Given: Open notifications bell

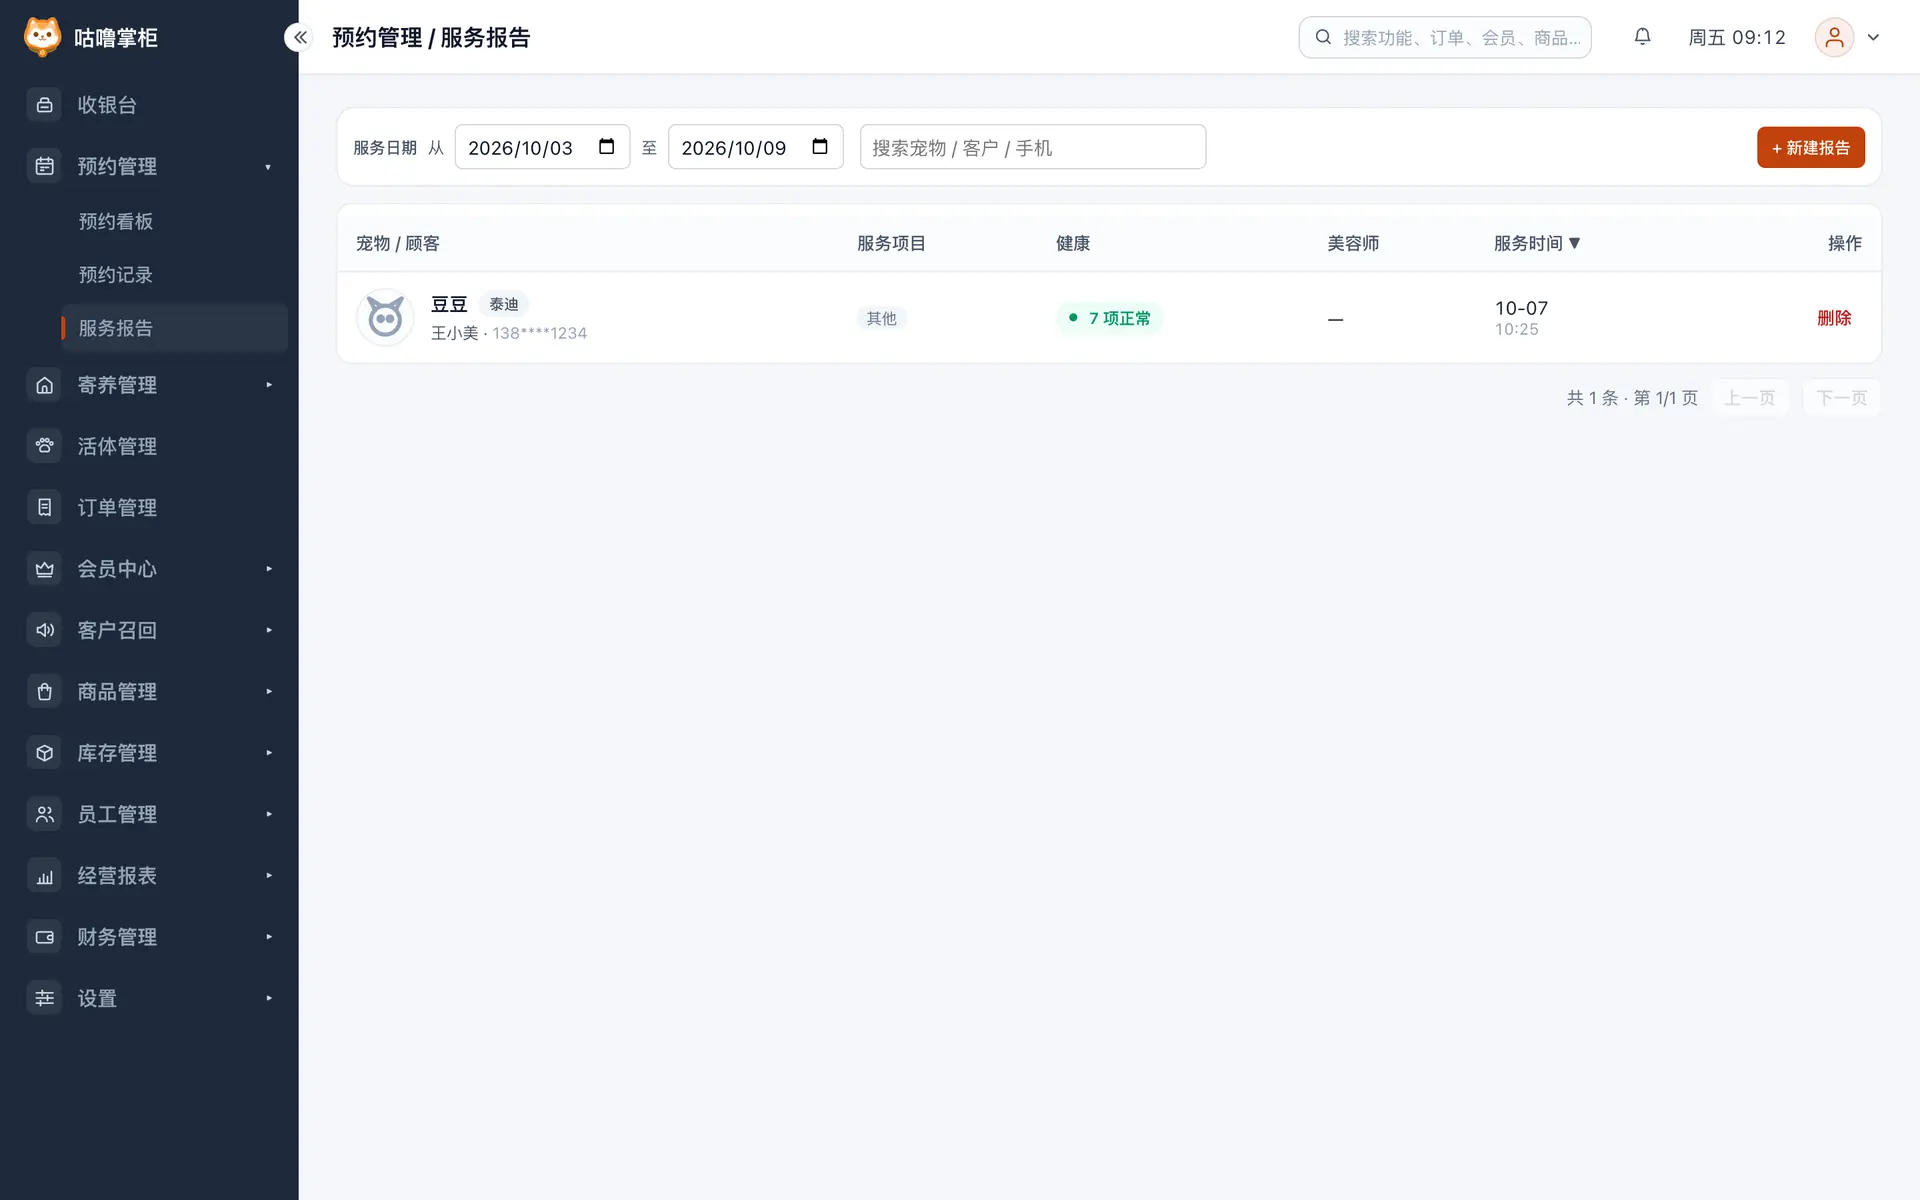Looking at the screenshot, I should (x=1642, y=37).
